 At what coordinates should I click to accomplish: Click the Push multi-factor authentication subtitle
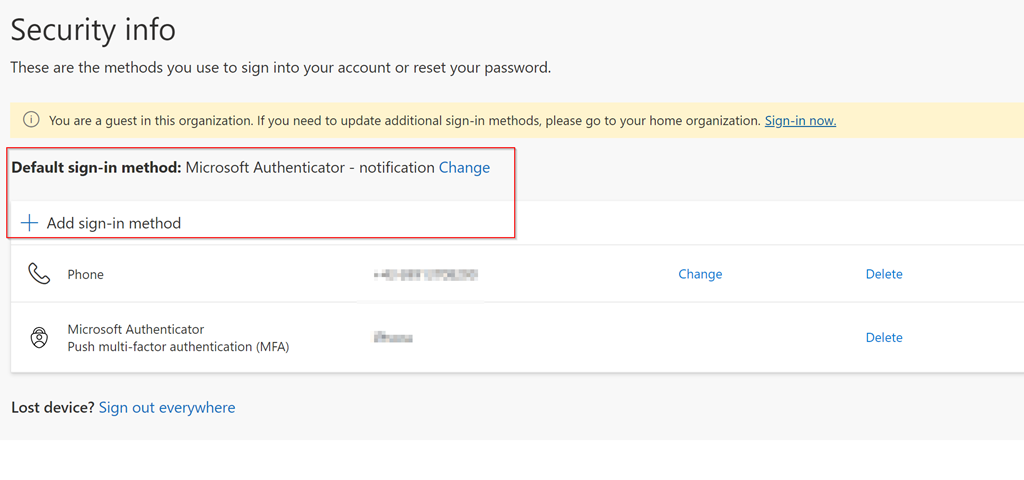(178, 347)
